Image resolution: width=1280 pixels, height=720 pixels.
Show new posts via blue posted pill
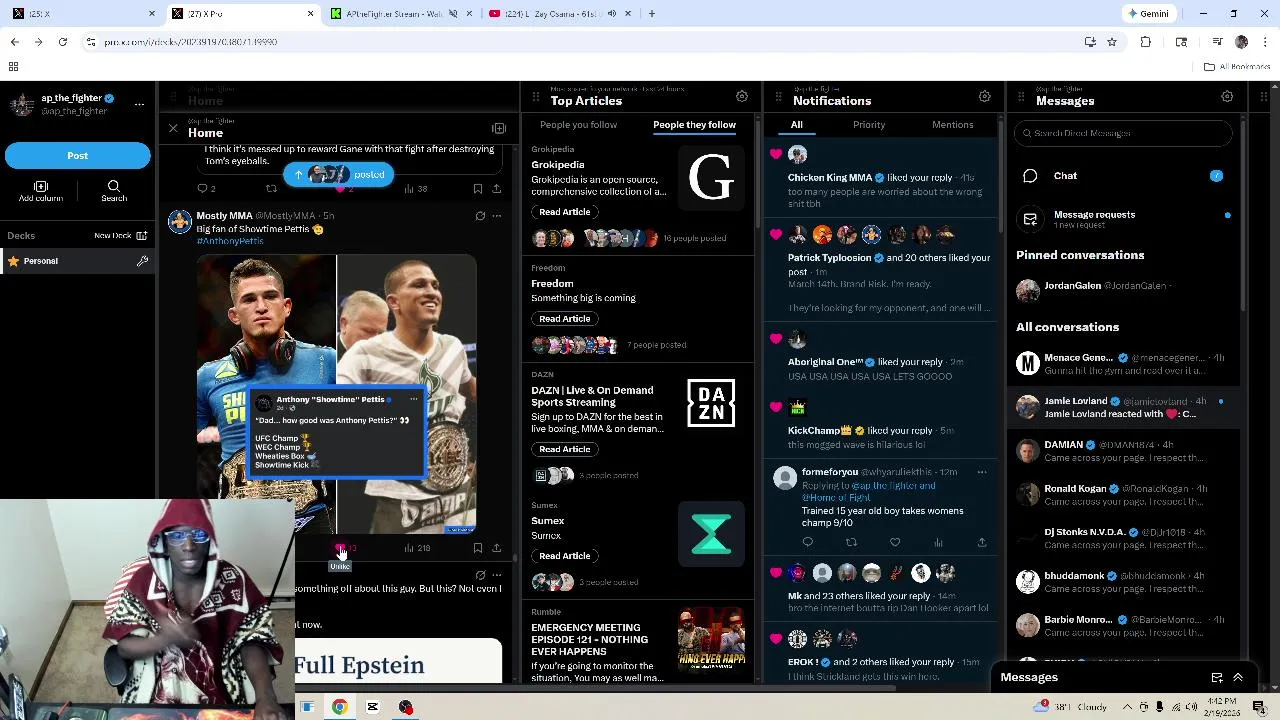pos(338,175)
